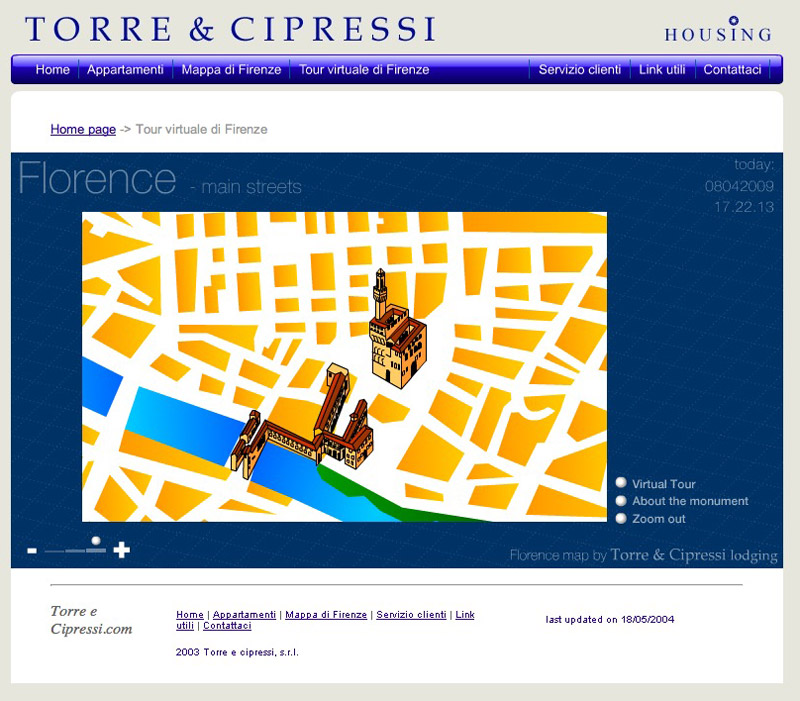Click the Torre & Cipressi header logo
Screen dimensions: 800x701
coord(230,29)
